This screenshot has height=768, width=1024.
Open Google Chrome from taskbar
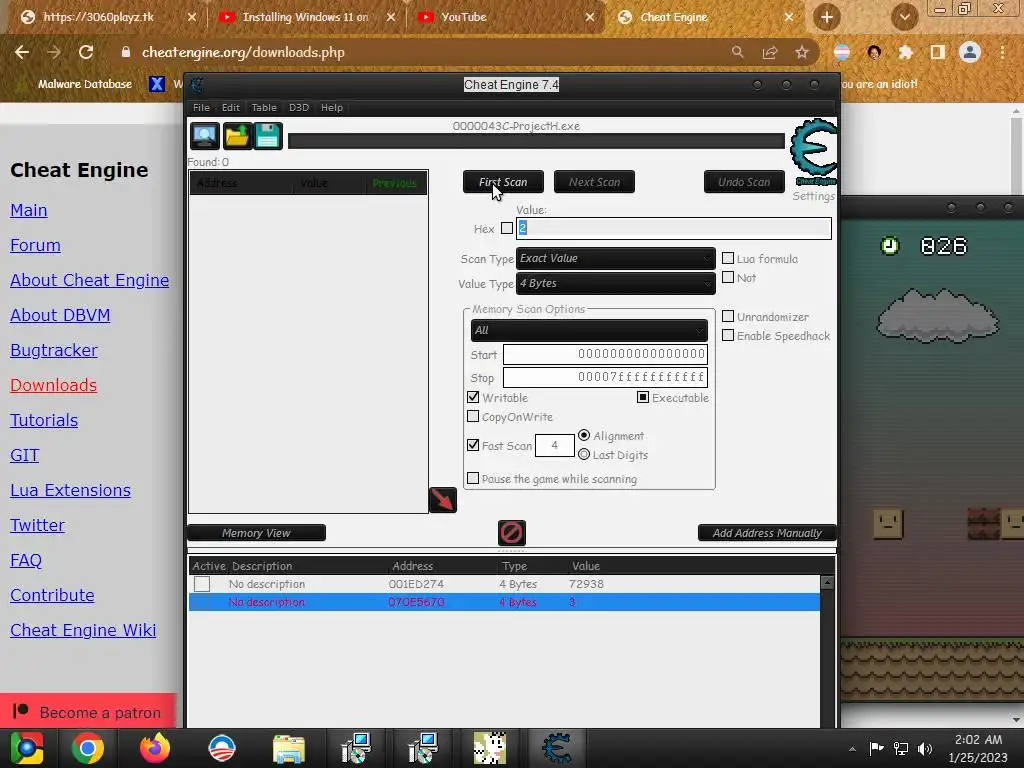[88, 748]
